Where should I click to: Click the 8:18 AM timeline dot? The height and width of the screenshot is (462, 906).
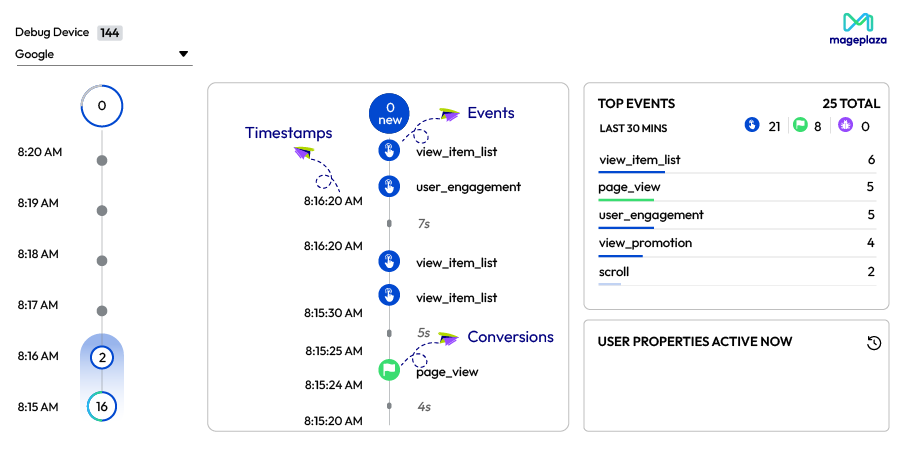[101, 261]
